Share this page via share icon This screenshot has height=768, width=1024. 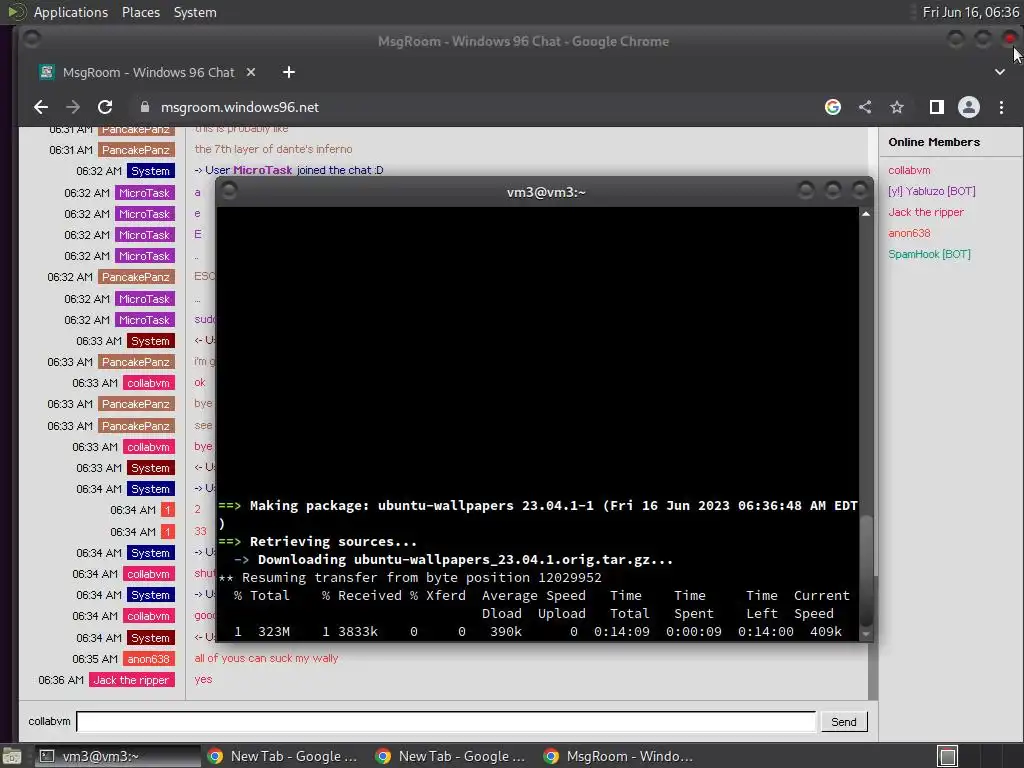pyautogui.click(x=865, y=107)
